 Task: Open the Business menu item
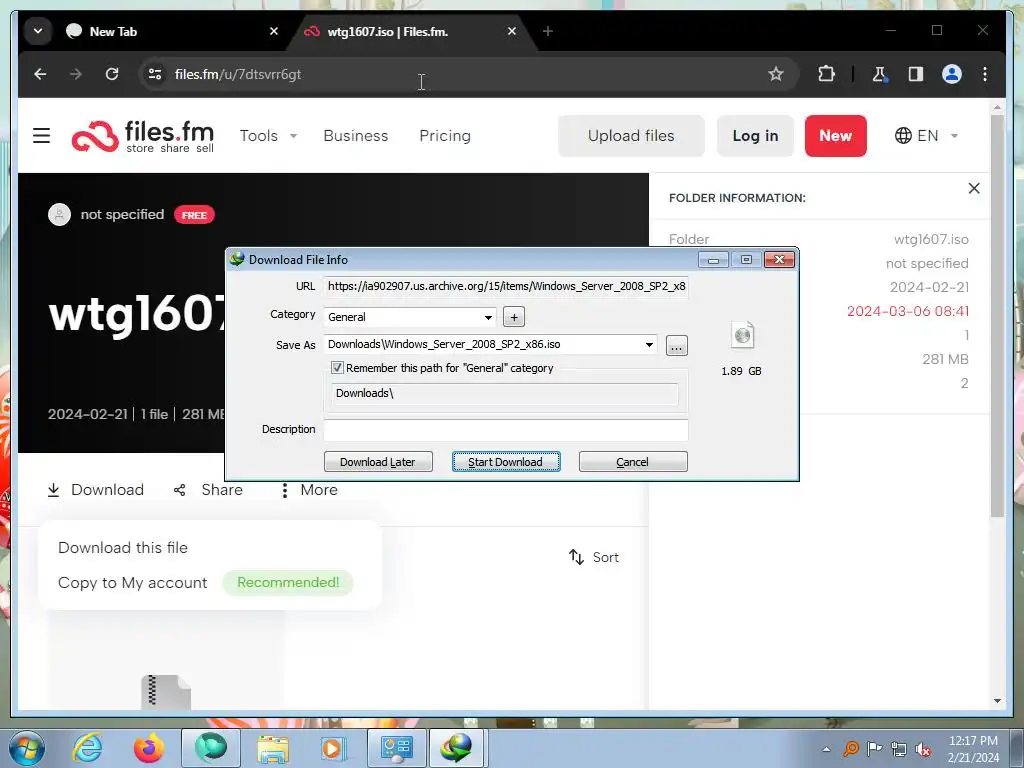coord(356,136)
